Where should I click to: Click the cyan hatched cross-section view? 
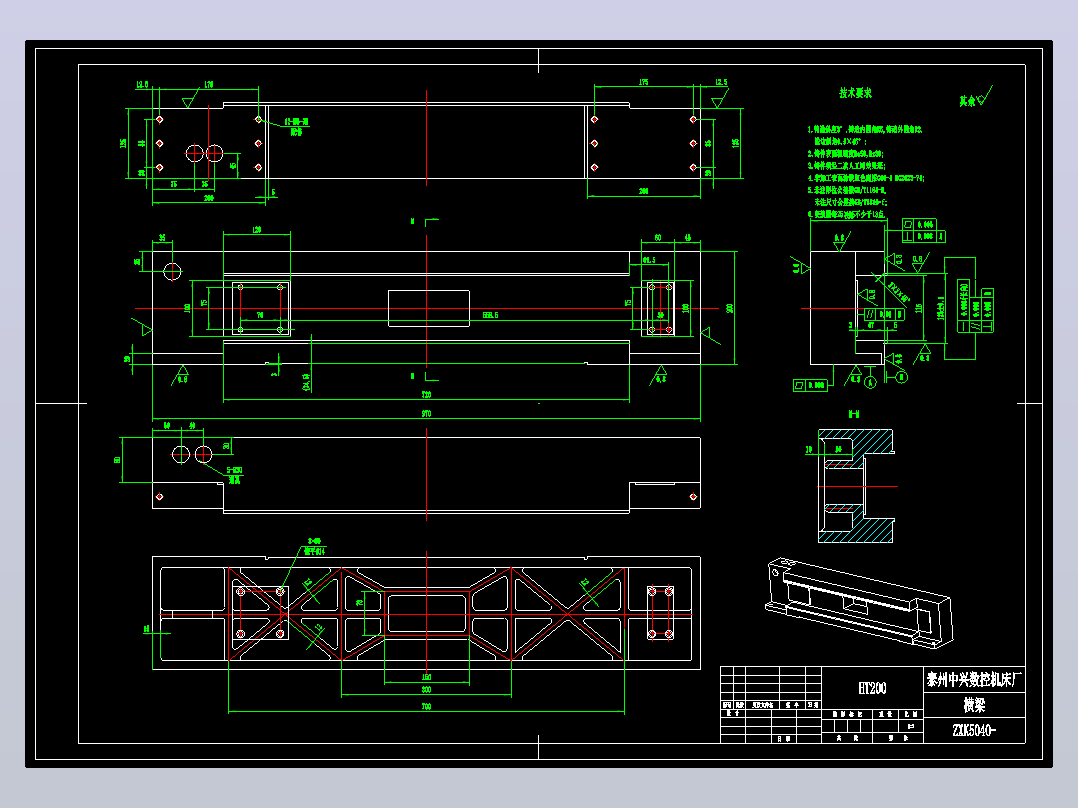pos(856,486)
